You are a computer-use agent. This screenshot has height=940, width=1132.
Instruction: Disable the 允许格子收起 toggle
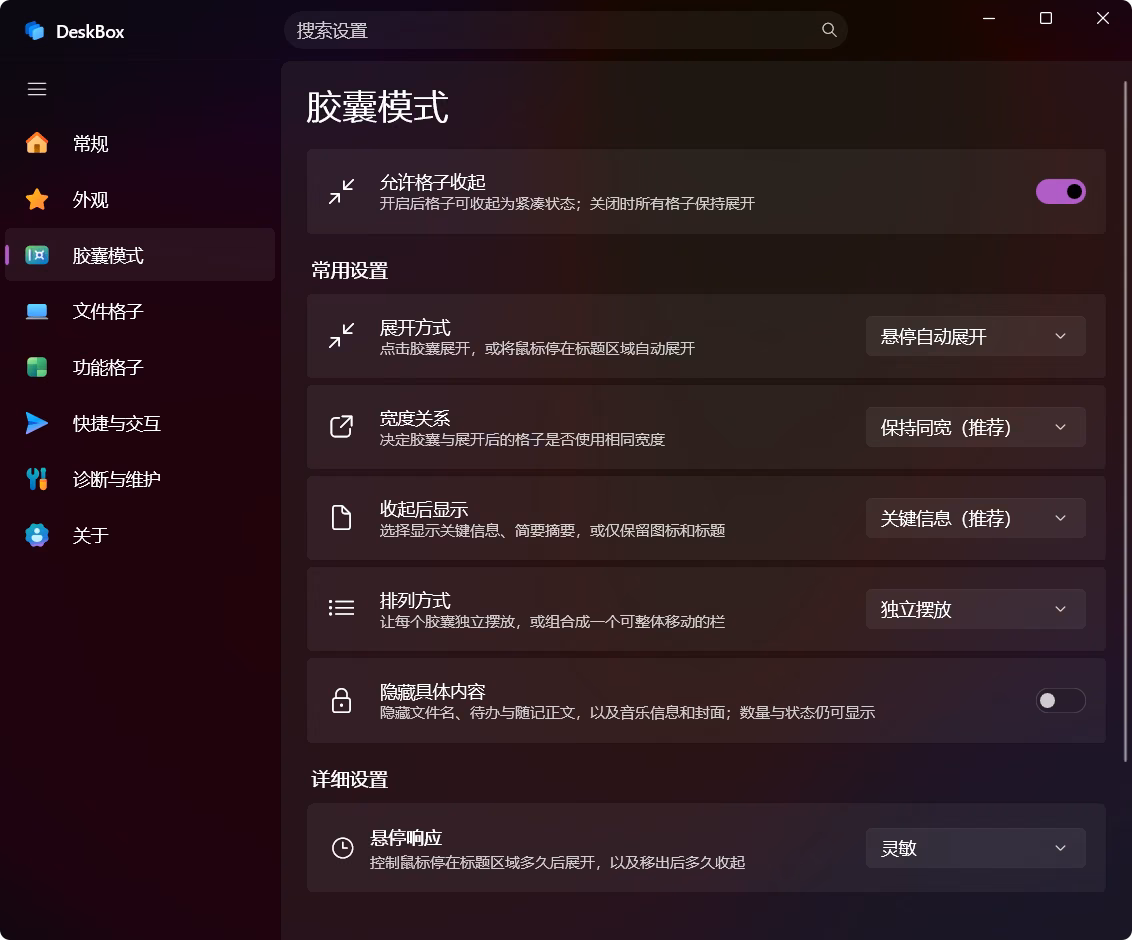pyautogui.click(x=1061, y=191)
